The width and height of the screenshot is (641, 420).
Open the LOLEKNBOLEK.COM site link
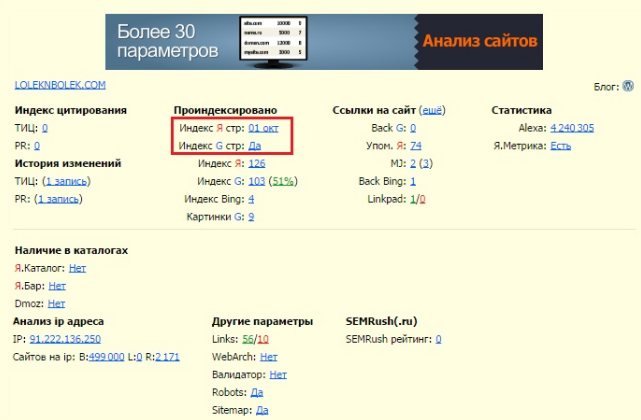[x=60, y=85]
